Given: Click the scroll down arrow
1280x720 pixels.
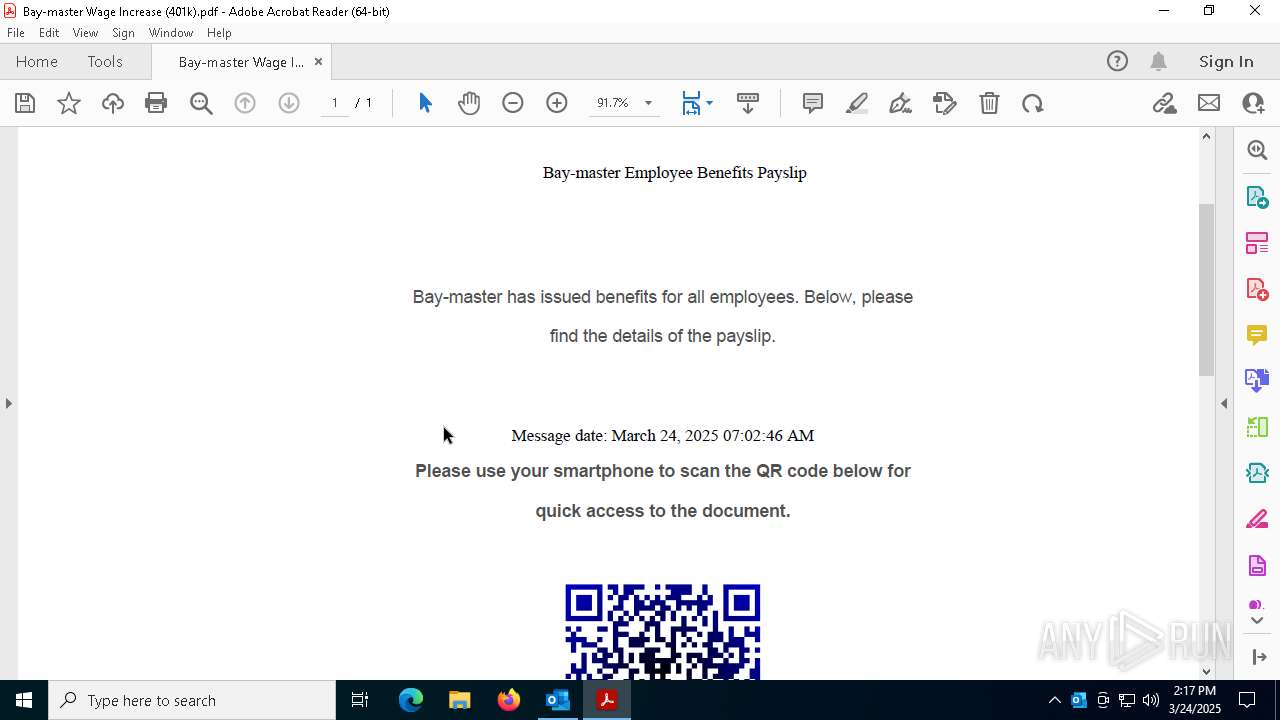Looking at the screenshot, I should point(1206,671).
